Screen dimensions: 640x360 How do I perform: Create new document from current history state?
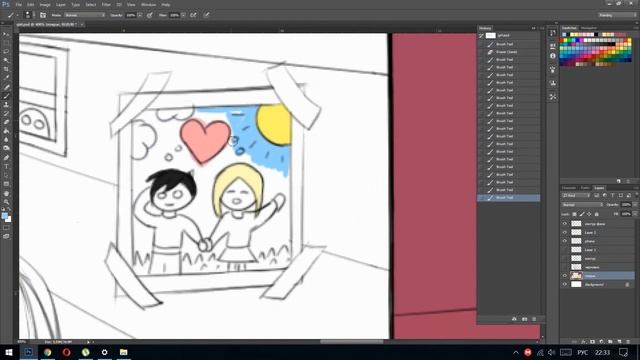pyautogui.click(x=514, y=319)
